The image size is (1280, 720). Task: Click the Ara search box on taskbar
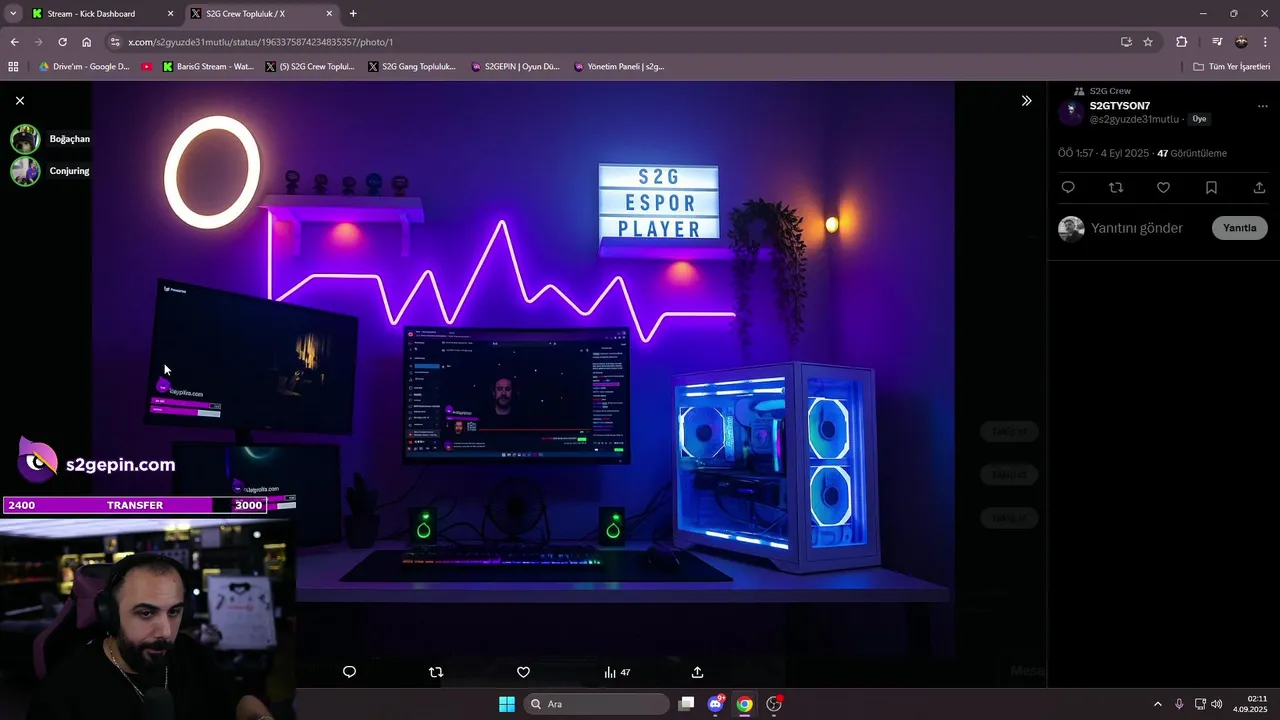597,704
